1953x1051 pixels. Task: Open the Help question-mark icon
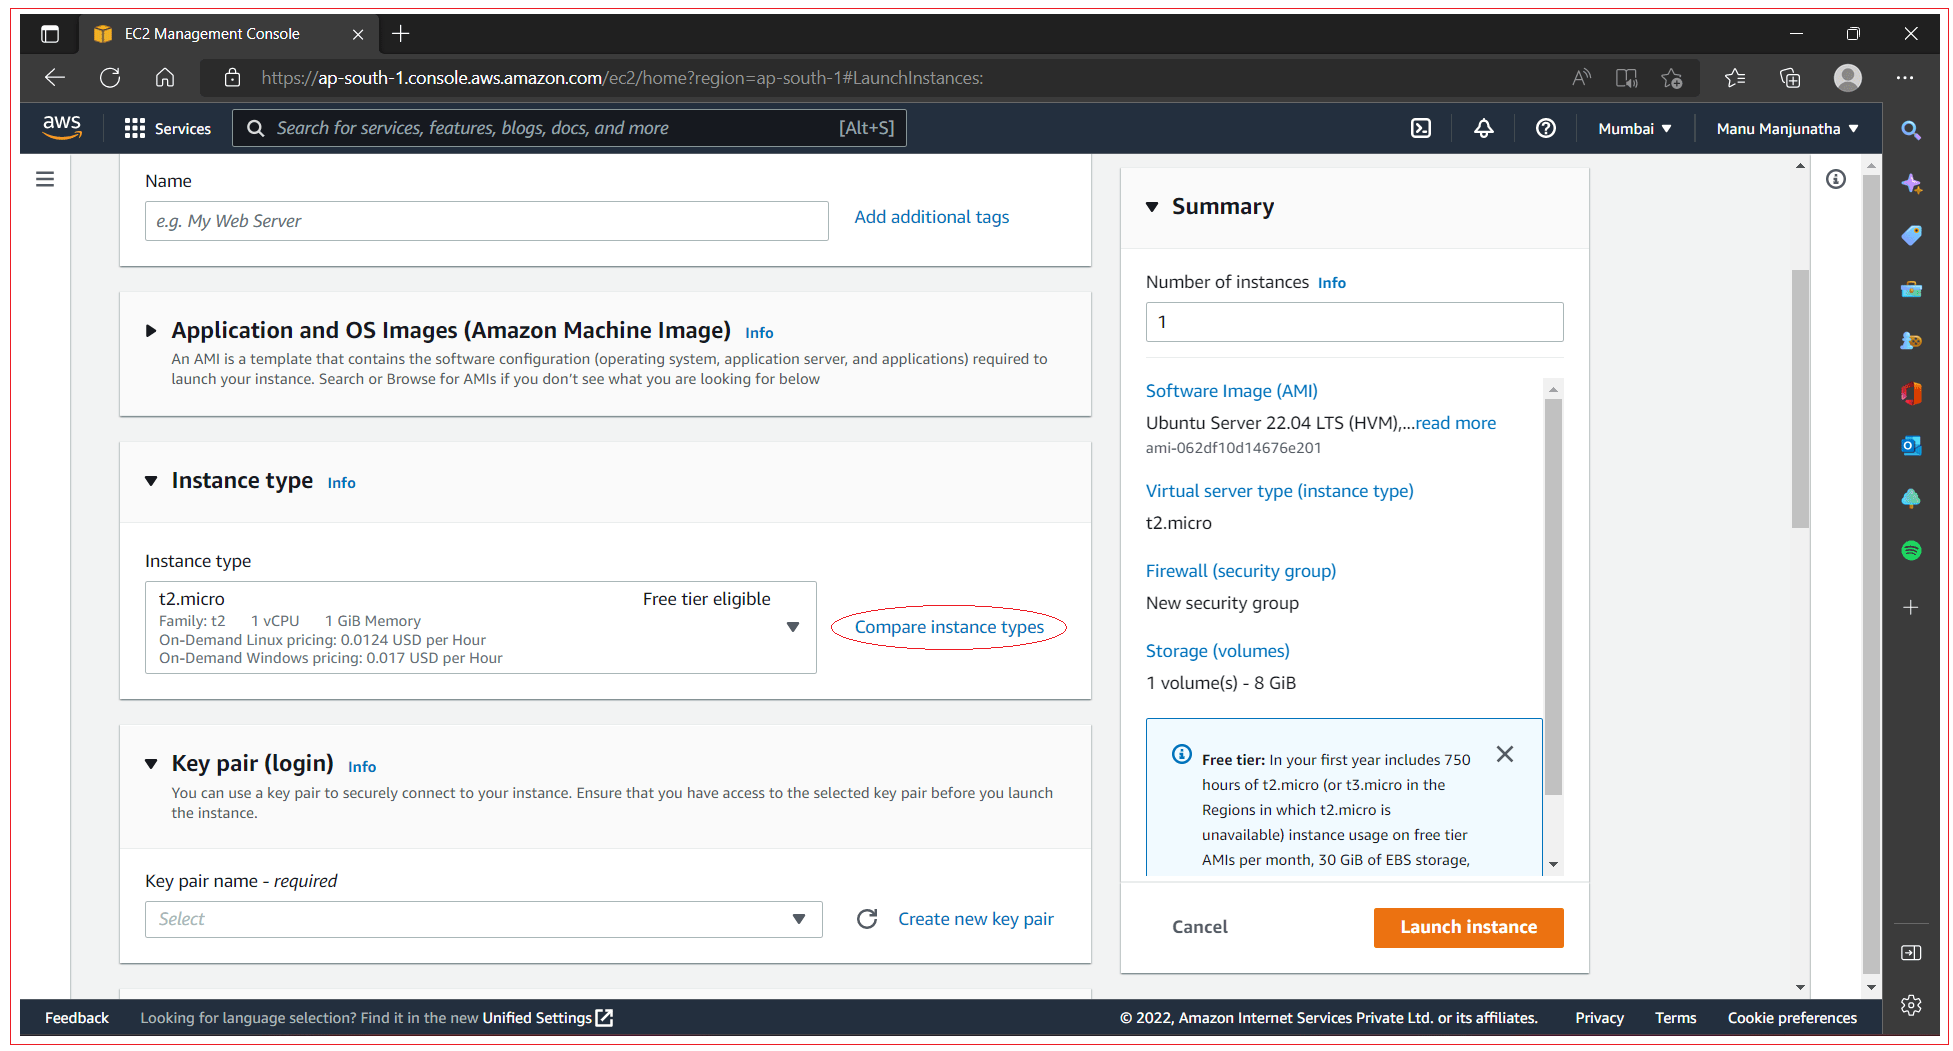pos(1546,128)
